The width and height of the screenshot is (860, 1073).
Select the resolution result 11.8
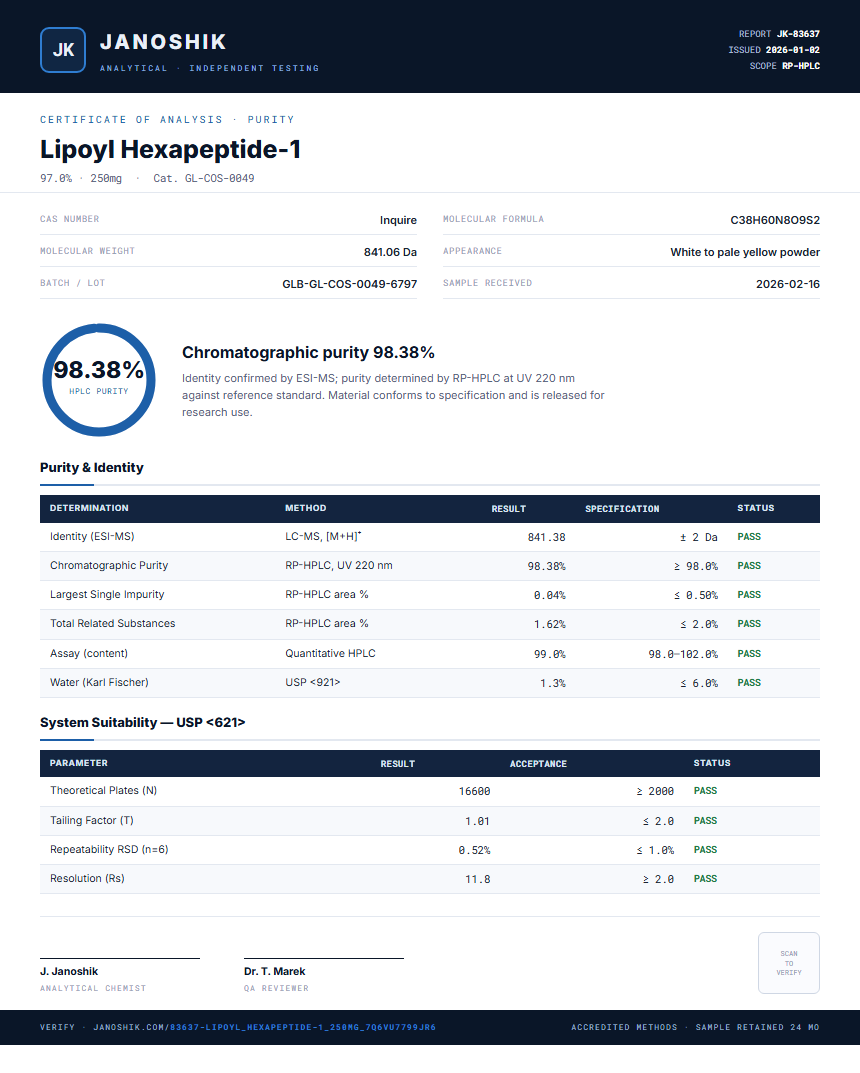(x=478, y=879)
